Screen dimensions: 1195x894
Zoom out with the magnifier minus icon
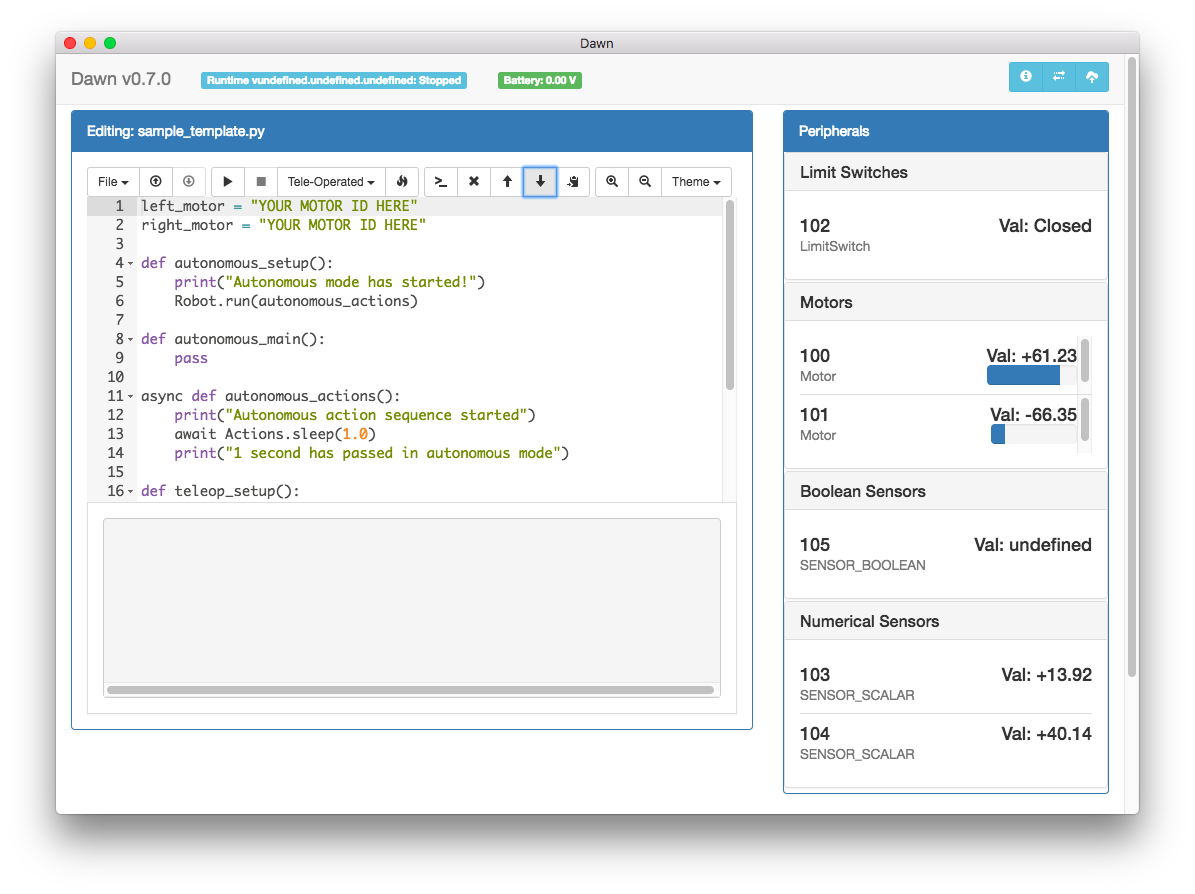pyautogui.click(x=645, y=182)
